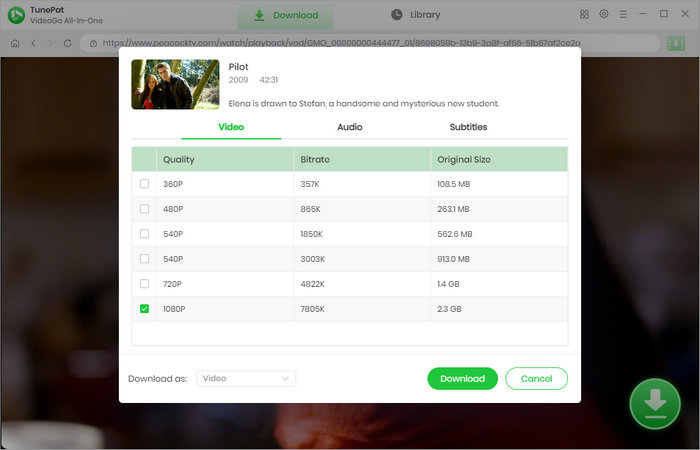Click green download icon beside address bar

[x=676, y=43]
